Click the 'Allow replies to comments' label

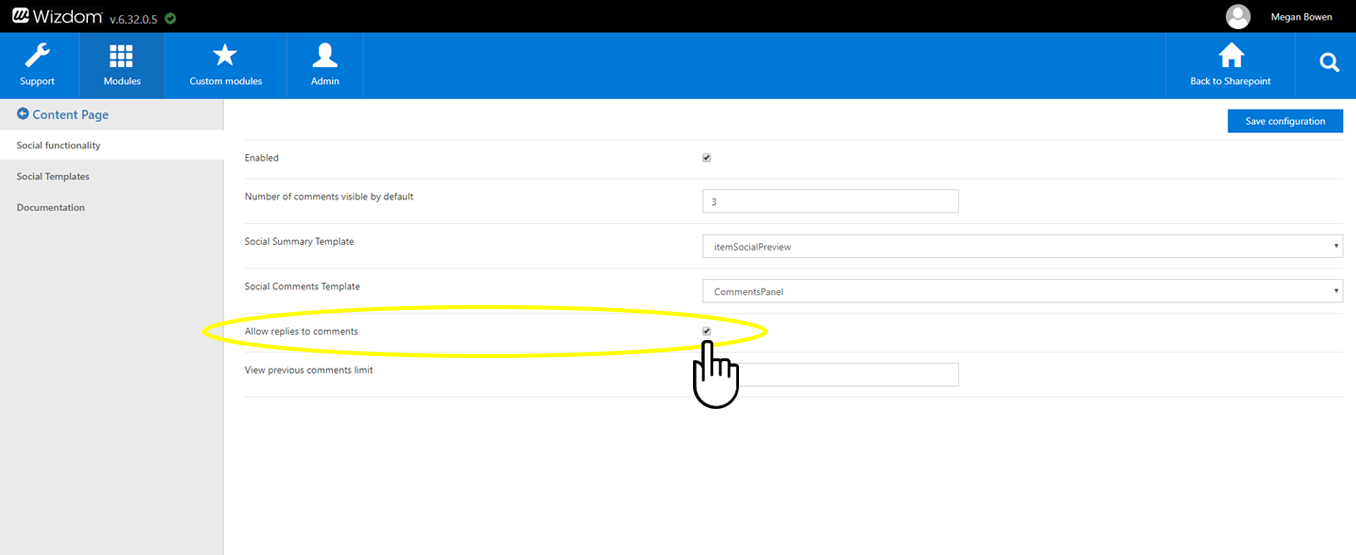click(301, 331)
